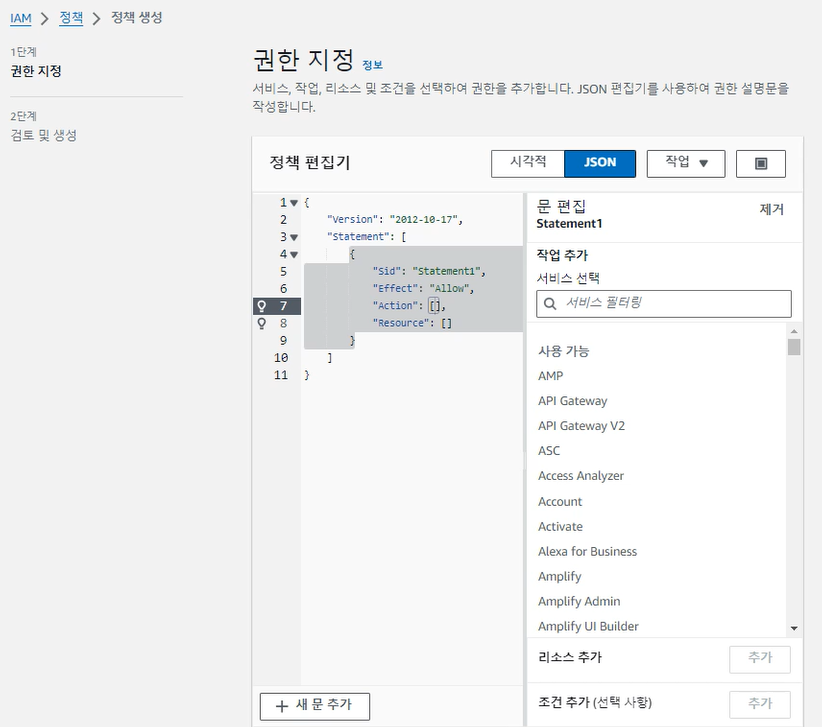Collapse fold arrow on line 4
Viewport: 822px width, 727px height.
(294, 255)
